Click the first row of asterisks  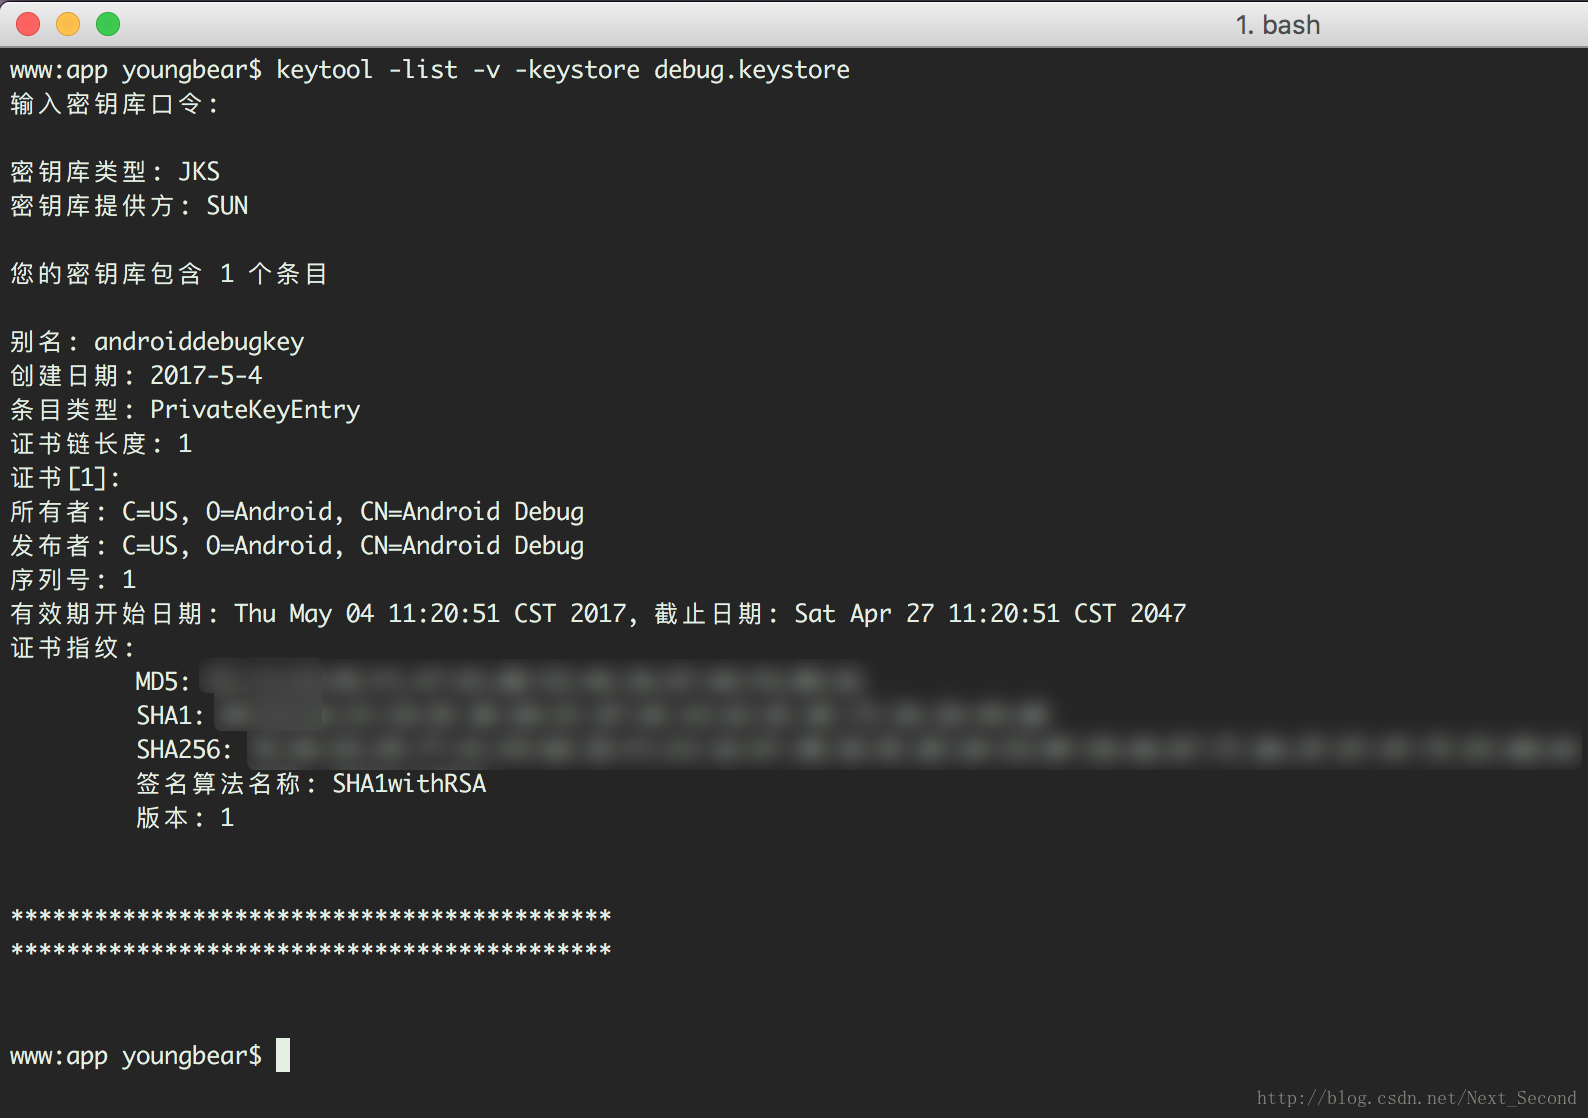click(311, 916)
